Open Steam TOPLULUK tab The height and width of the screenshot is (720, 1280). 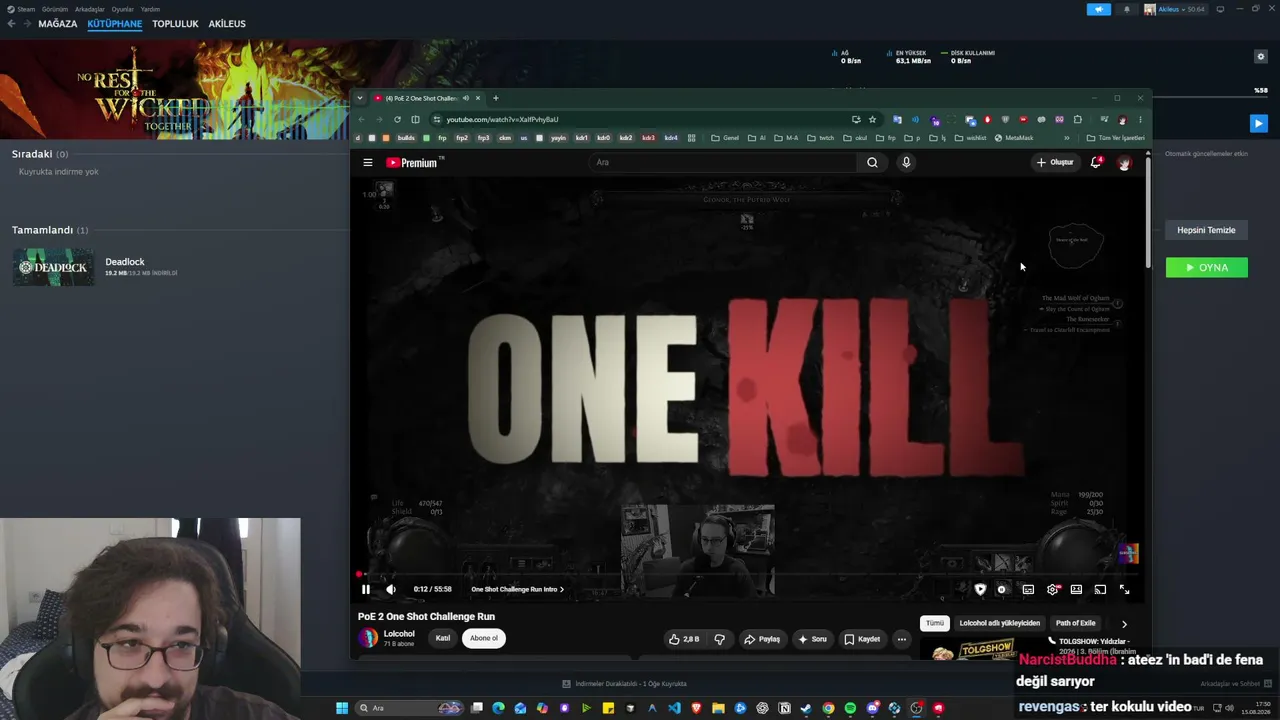pyautogui.click(x=175, y=24)
